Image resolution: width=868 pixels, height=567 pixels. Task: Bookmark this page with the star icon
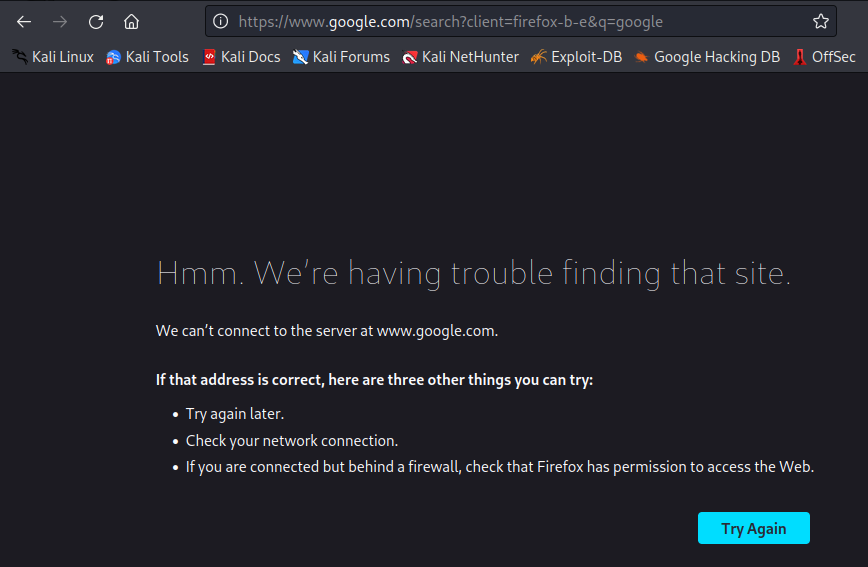pos(820,22)
